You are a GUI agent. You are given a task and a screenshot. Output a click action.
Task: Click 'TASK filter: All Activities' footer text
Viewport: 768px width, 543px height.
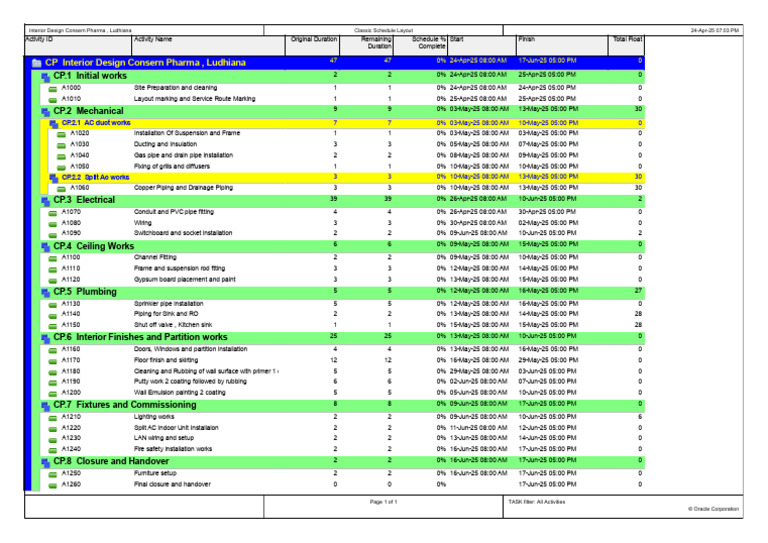537,502
